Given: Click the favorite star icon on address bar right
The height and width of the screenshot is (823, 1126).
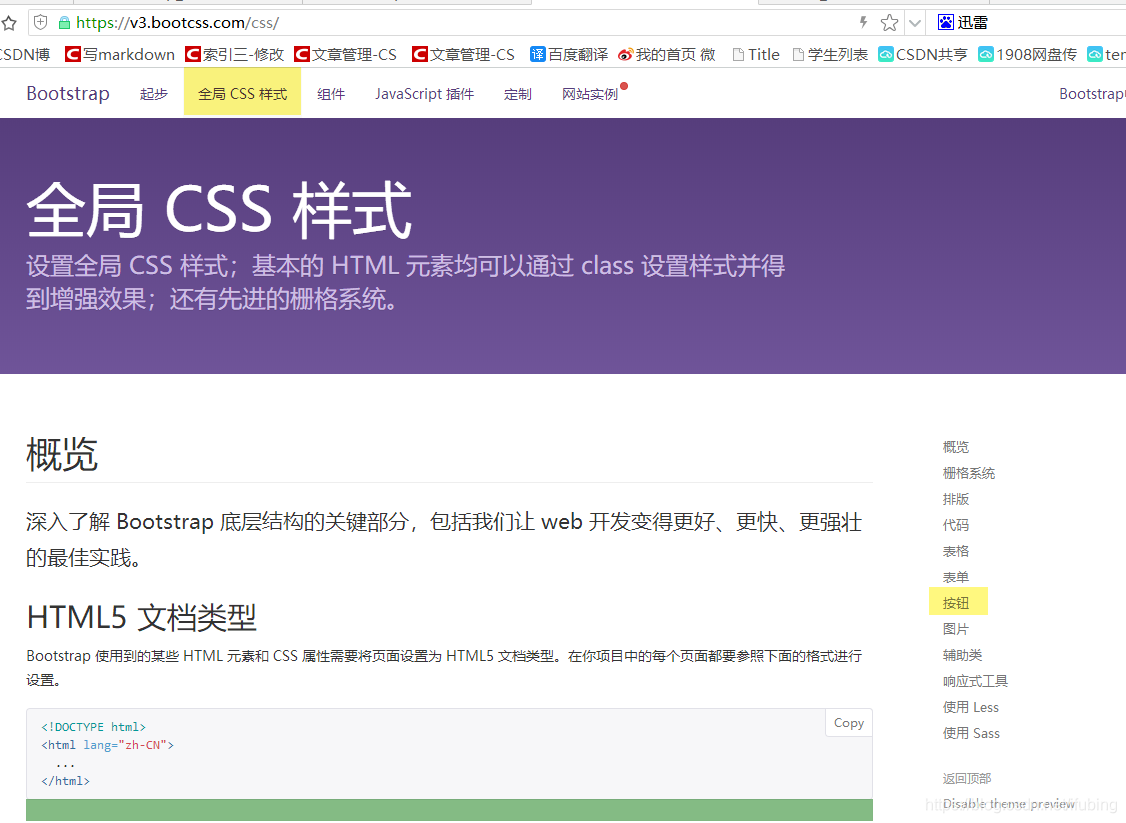Looking at the screenshot, I should pyautogui.click(x=889, y=23).
